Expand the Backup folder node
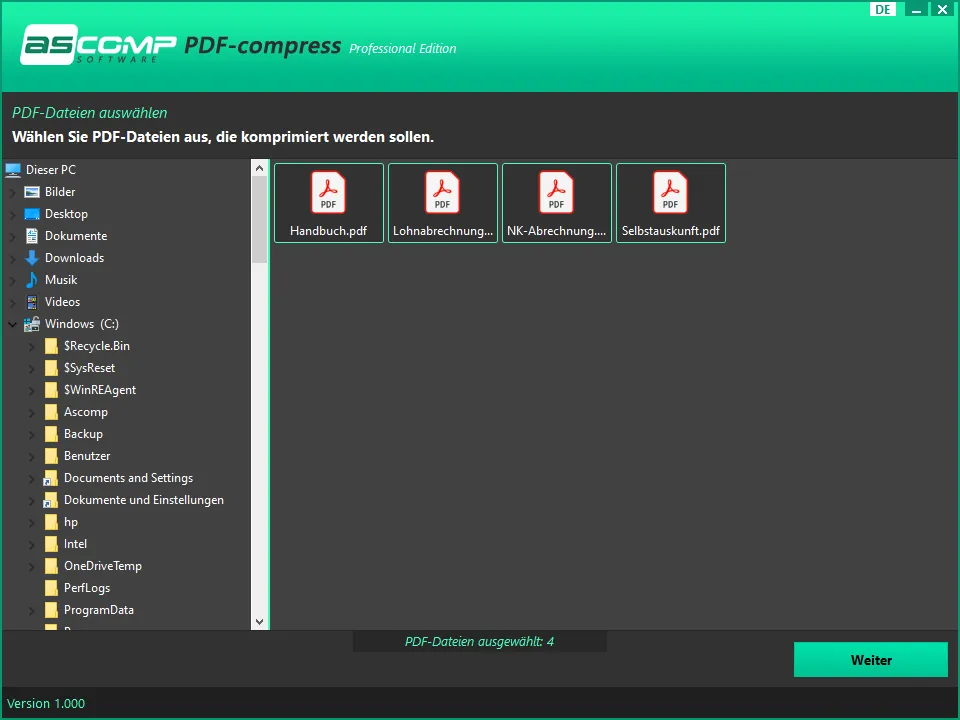The image size is (960, 720). click(32, 435)
